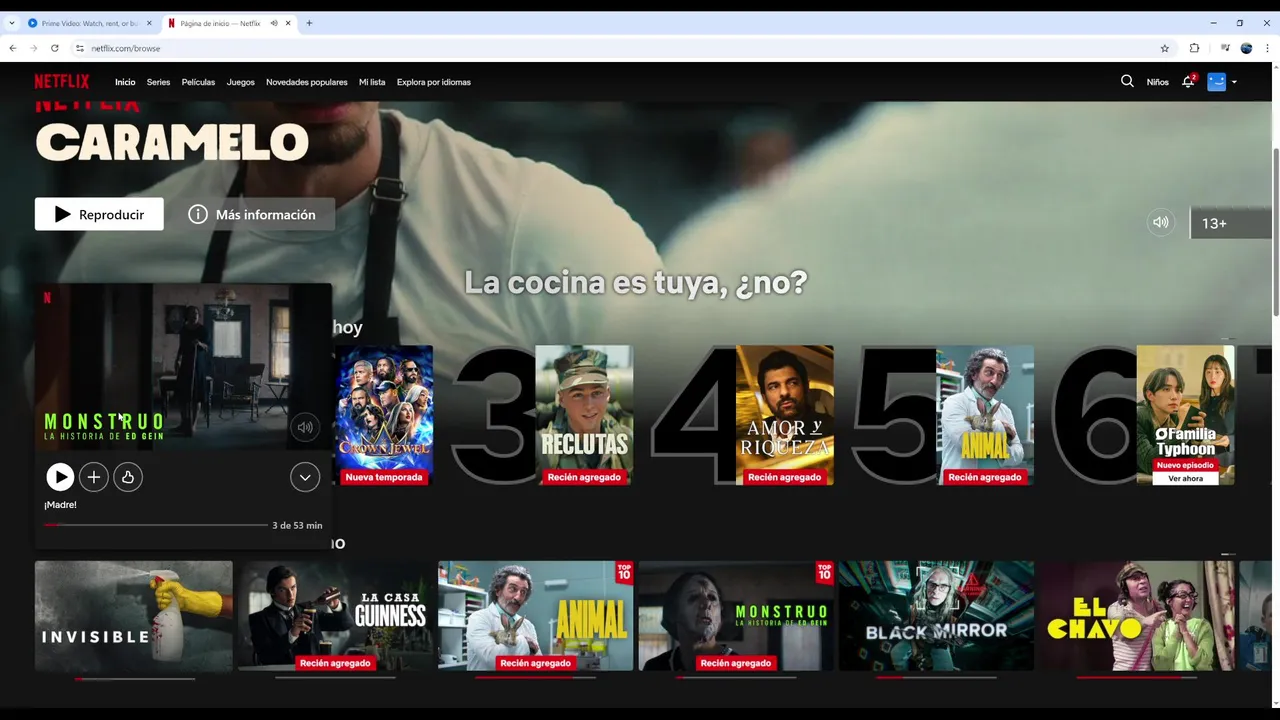
Task: Play Monstruo from the preview card
Action: [60, 478]
